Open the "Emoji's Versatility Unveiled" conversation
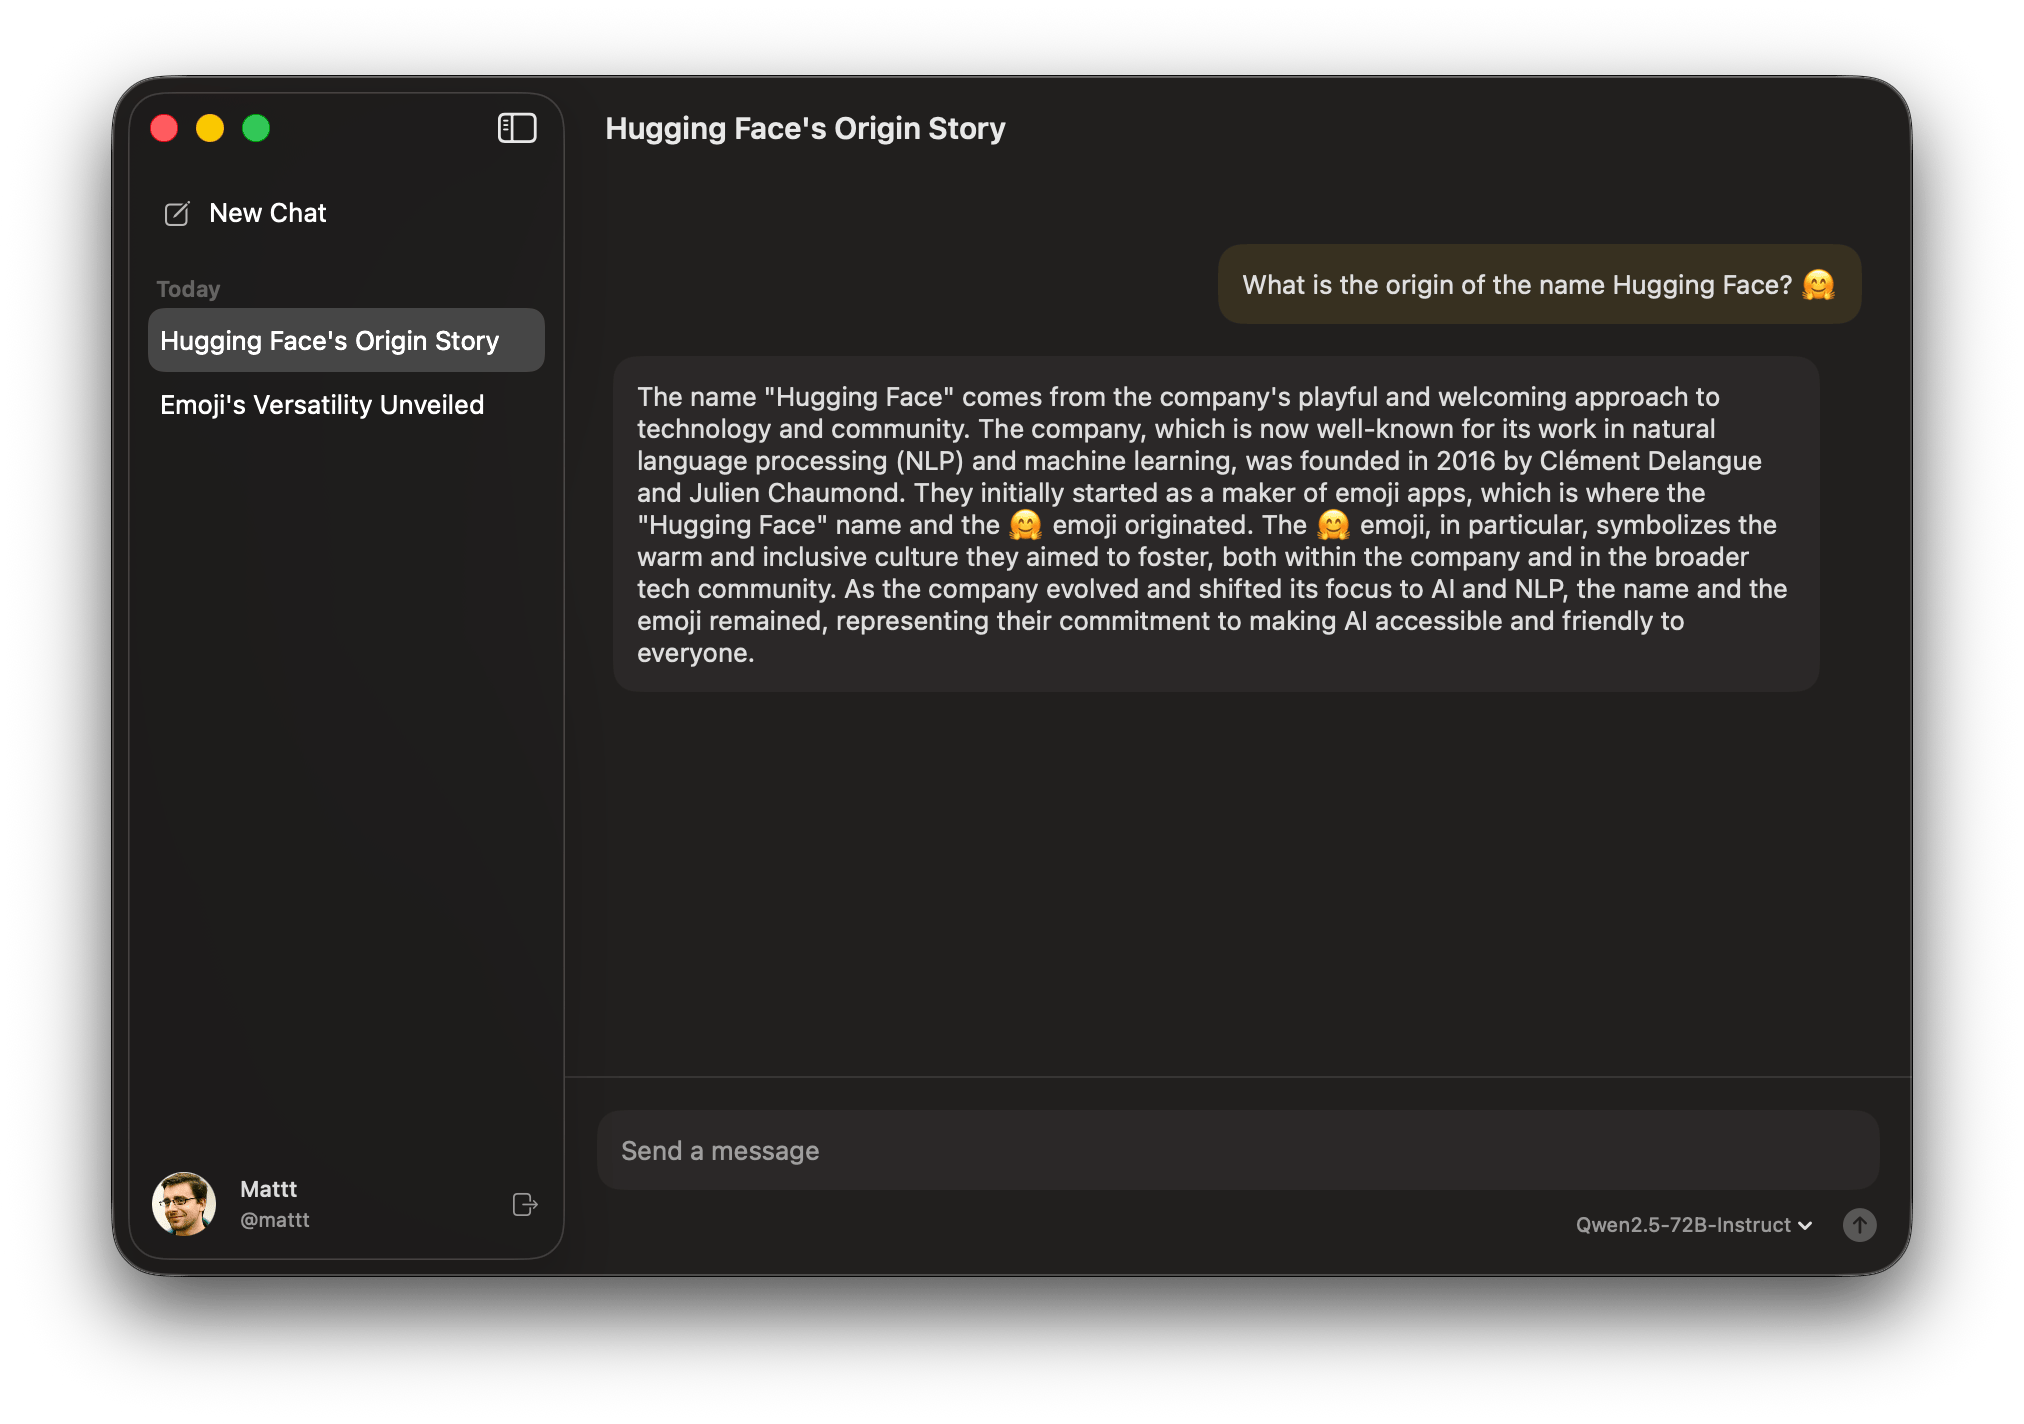2024x1424 pixels. pos(322,404)
